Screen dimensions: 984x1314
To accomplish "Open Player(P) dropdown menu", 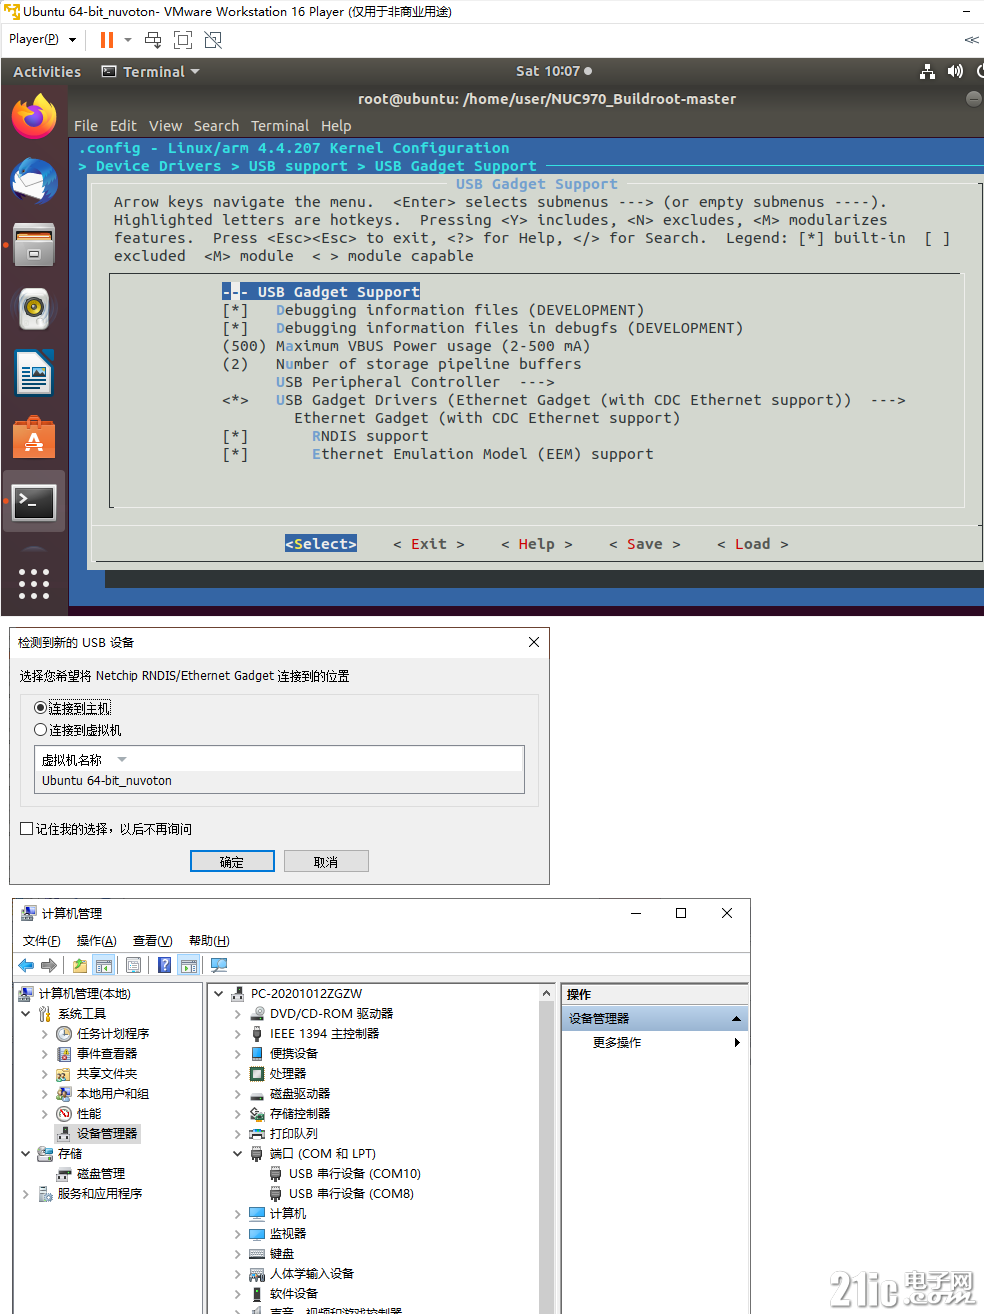I will pyautogui.click(x=43, y=40).
